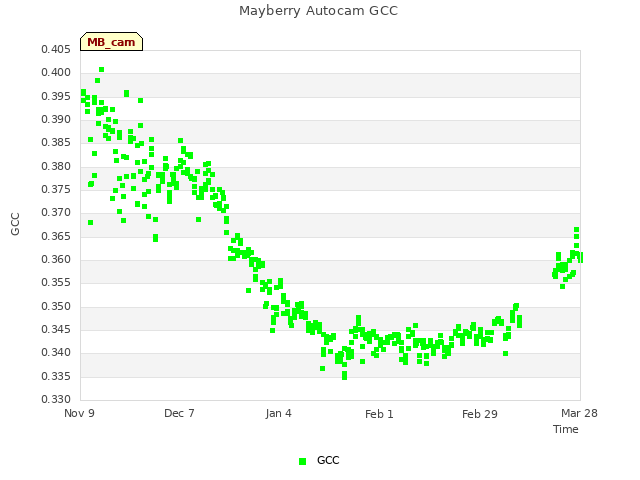Click the GCC legend label
The height and width of the screenshot is (480, 640).
pyautogui.click(x=328, y=460)
